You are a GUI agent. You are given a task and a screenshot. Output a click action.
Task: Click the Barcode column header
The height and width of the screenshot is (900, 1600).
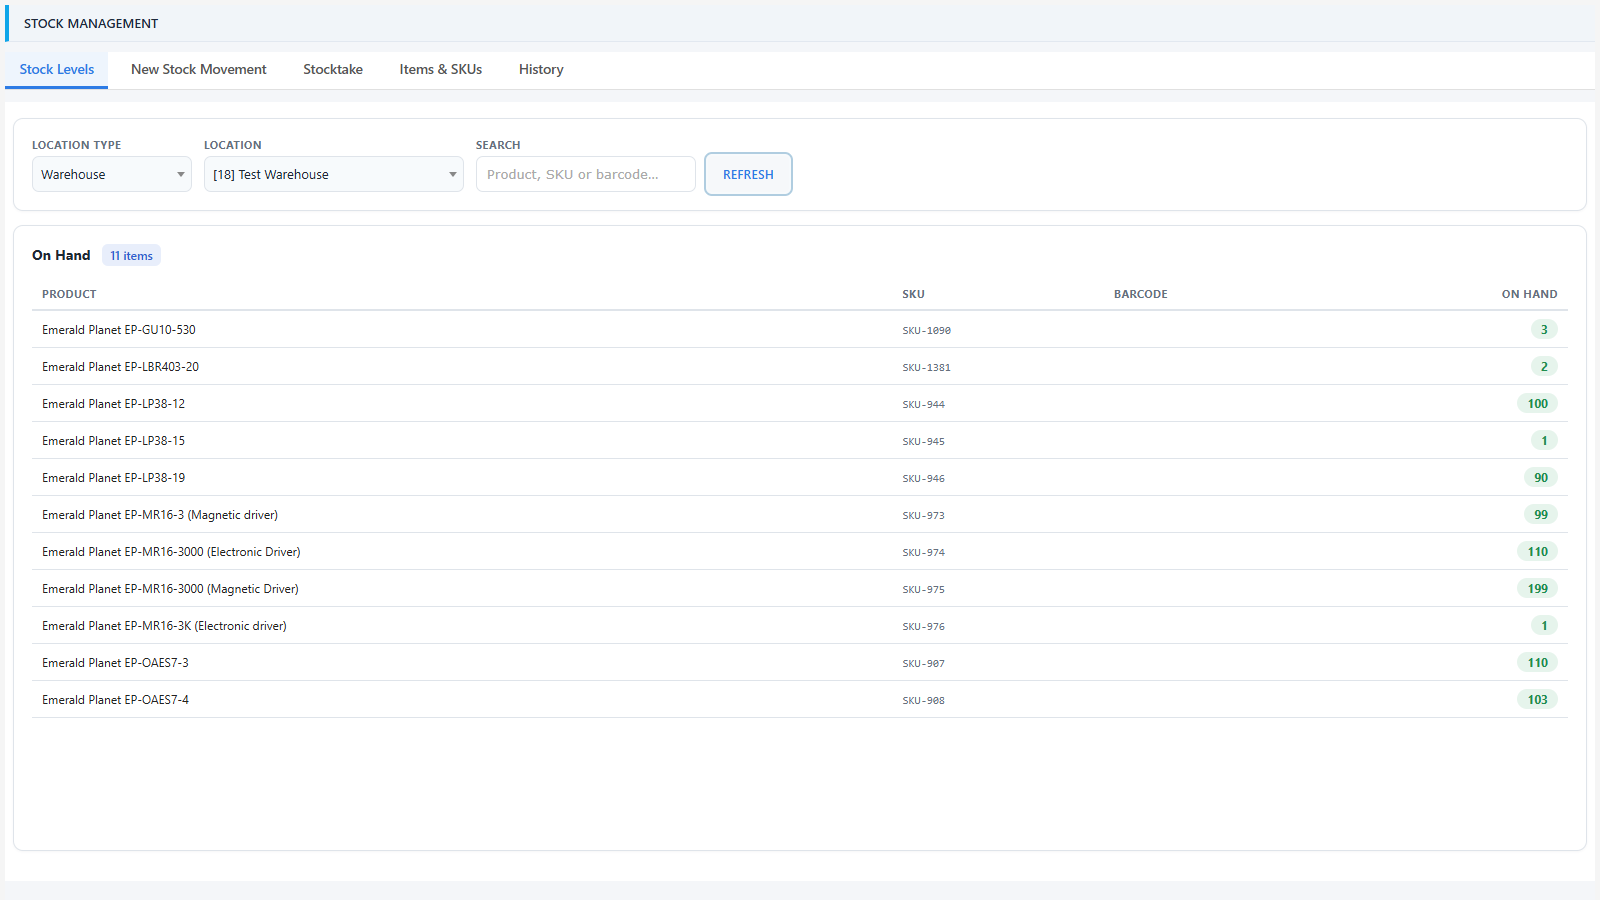click(1141, 294)
